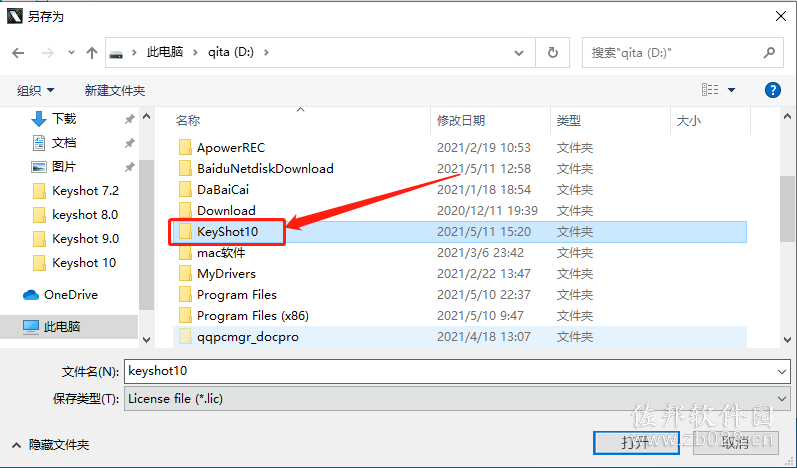
Task: Close the 另存为 dialog
Action: click(x=781, y=16)
